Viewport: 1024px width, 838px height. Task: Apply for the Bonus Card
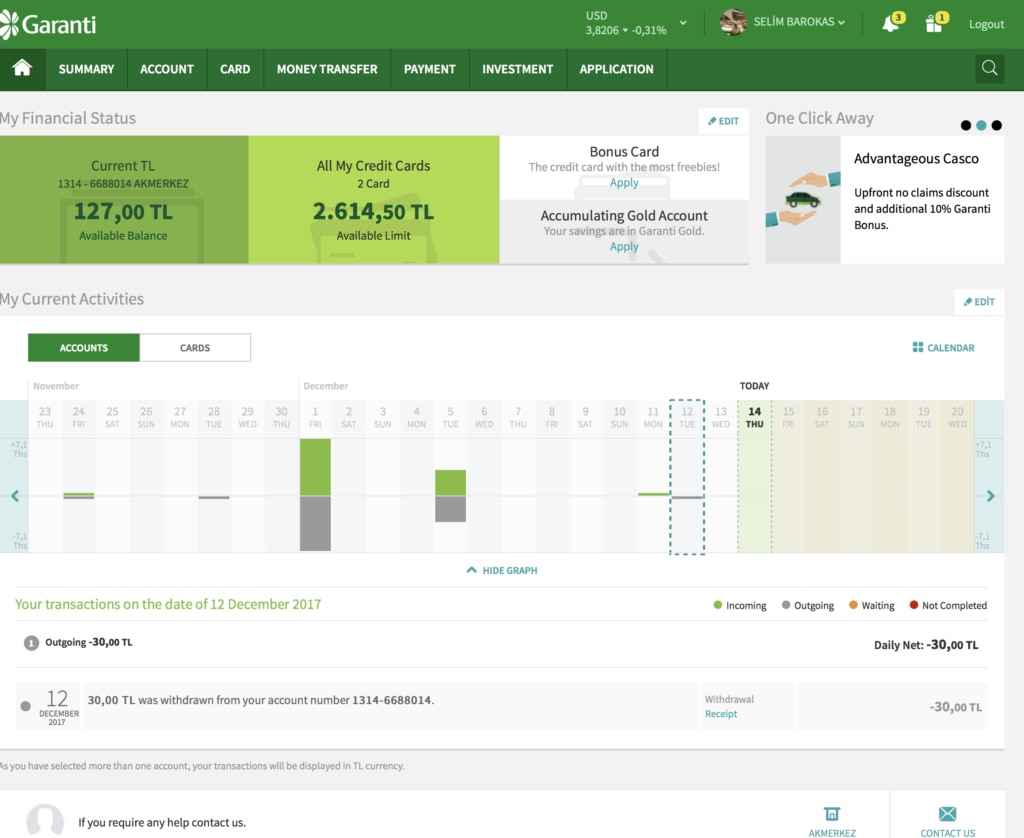[x=624, y=182]
